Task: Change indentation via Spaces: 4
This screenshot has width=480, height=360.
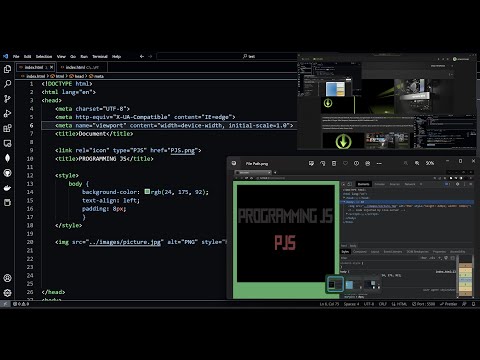Action: 351,304
